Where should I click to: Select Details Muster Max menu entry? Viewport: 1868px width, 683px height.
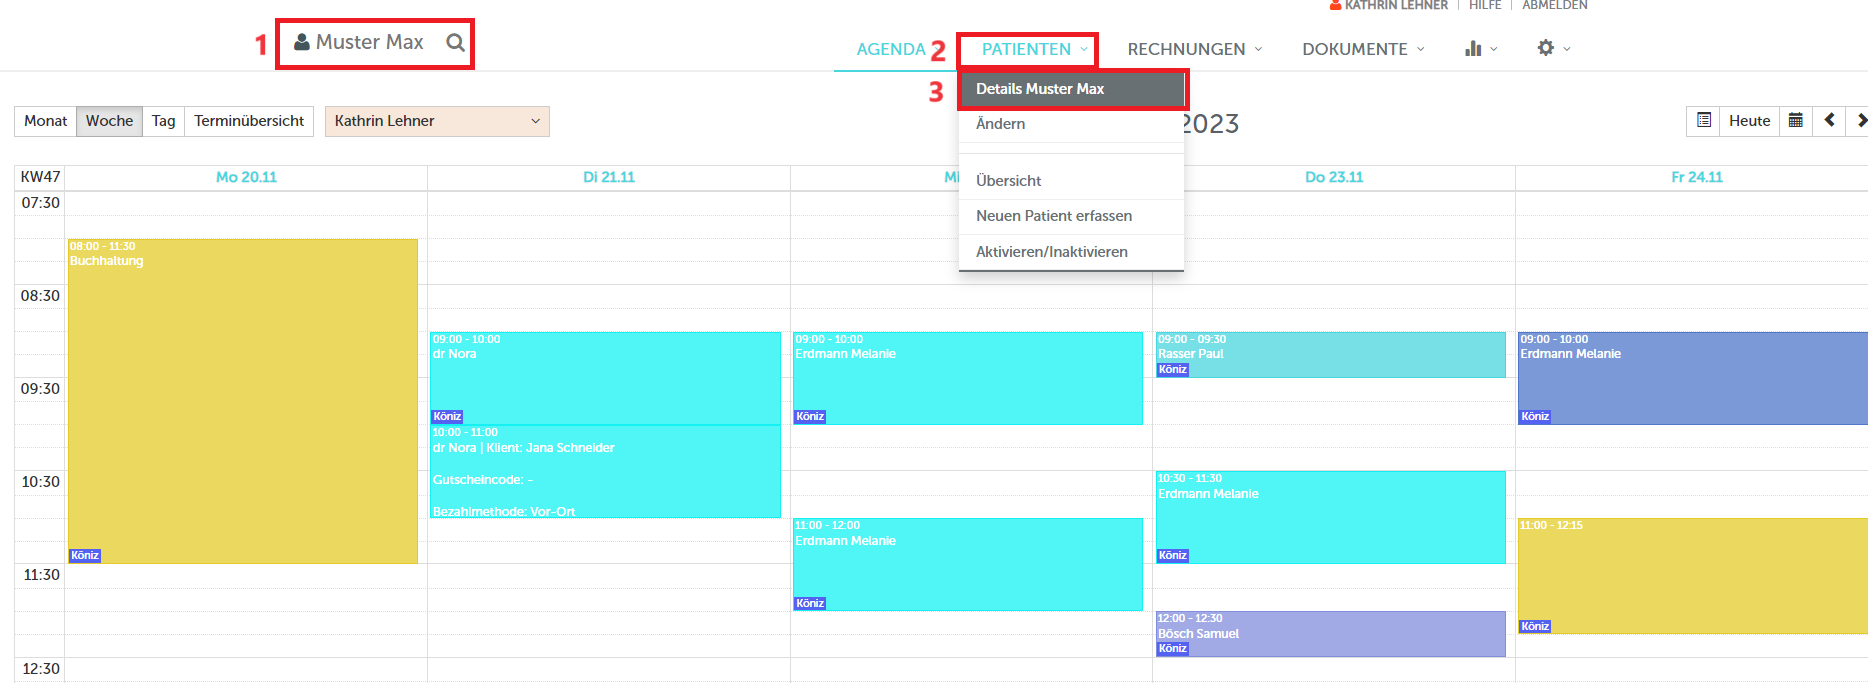1071,89
